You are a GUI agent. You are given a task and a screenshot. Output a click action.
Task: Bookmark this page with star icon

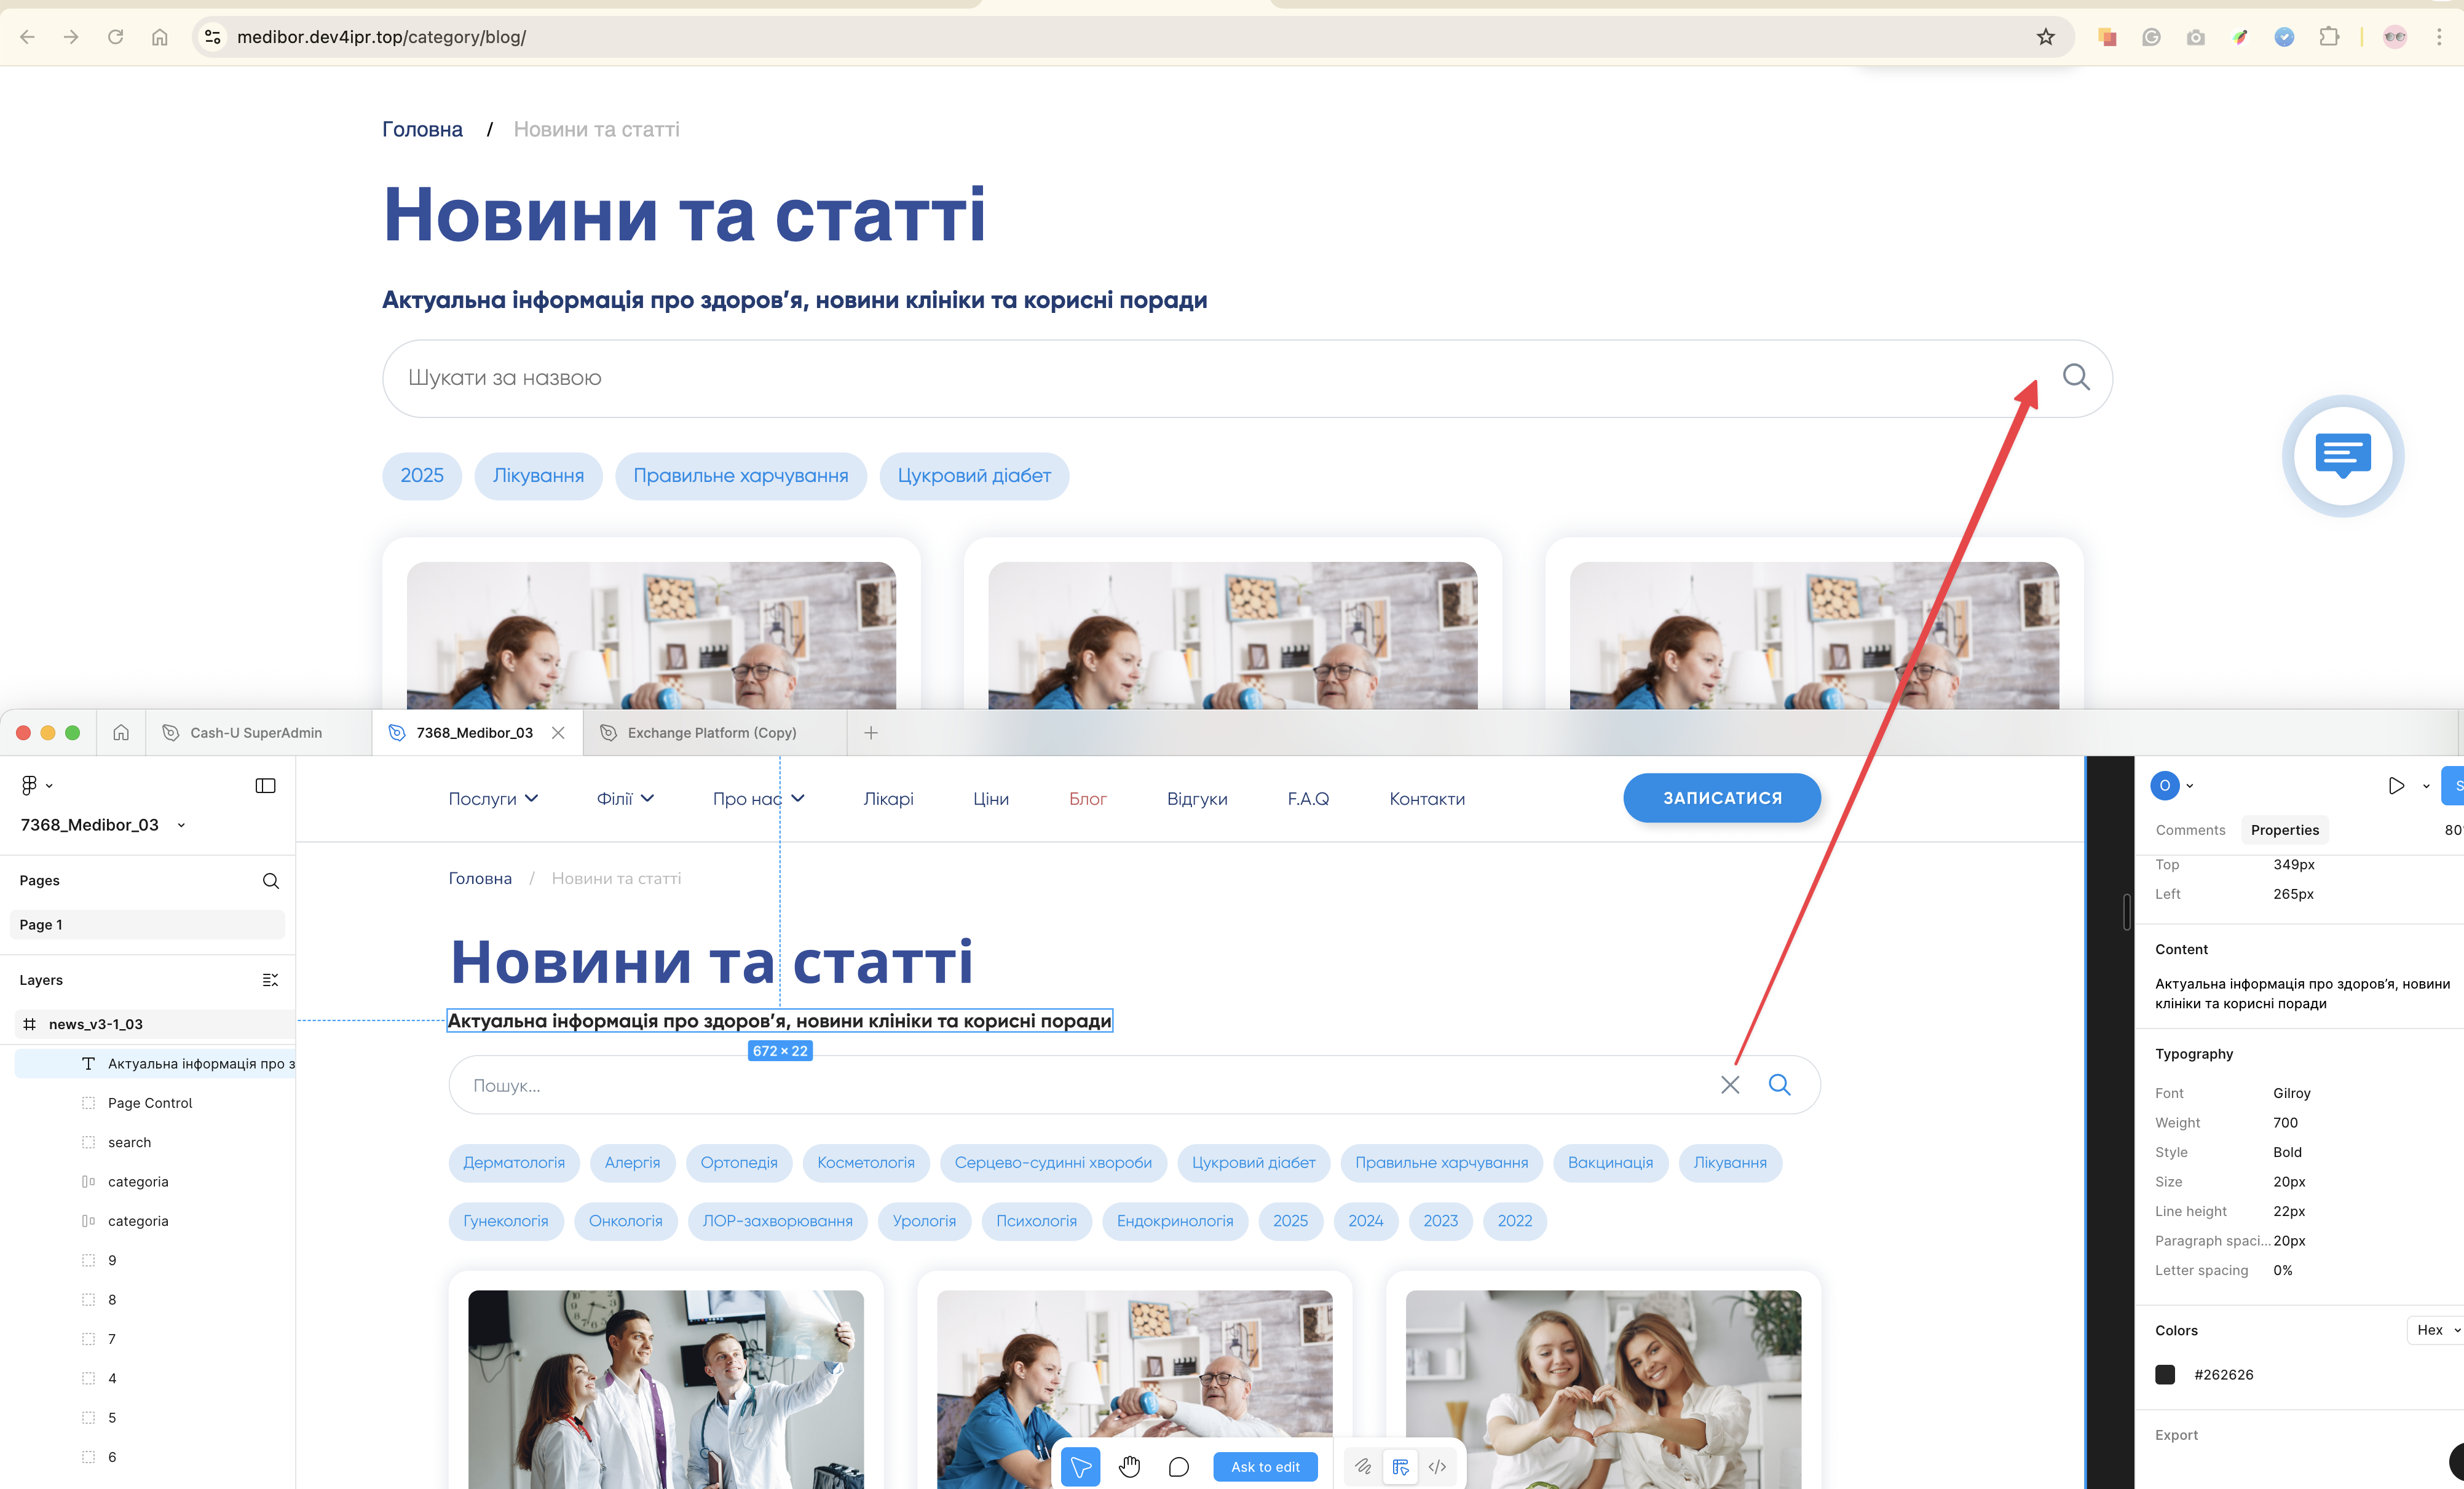pos(2046,37)
